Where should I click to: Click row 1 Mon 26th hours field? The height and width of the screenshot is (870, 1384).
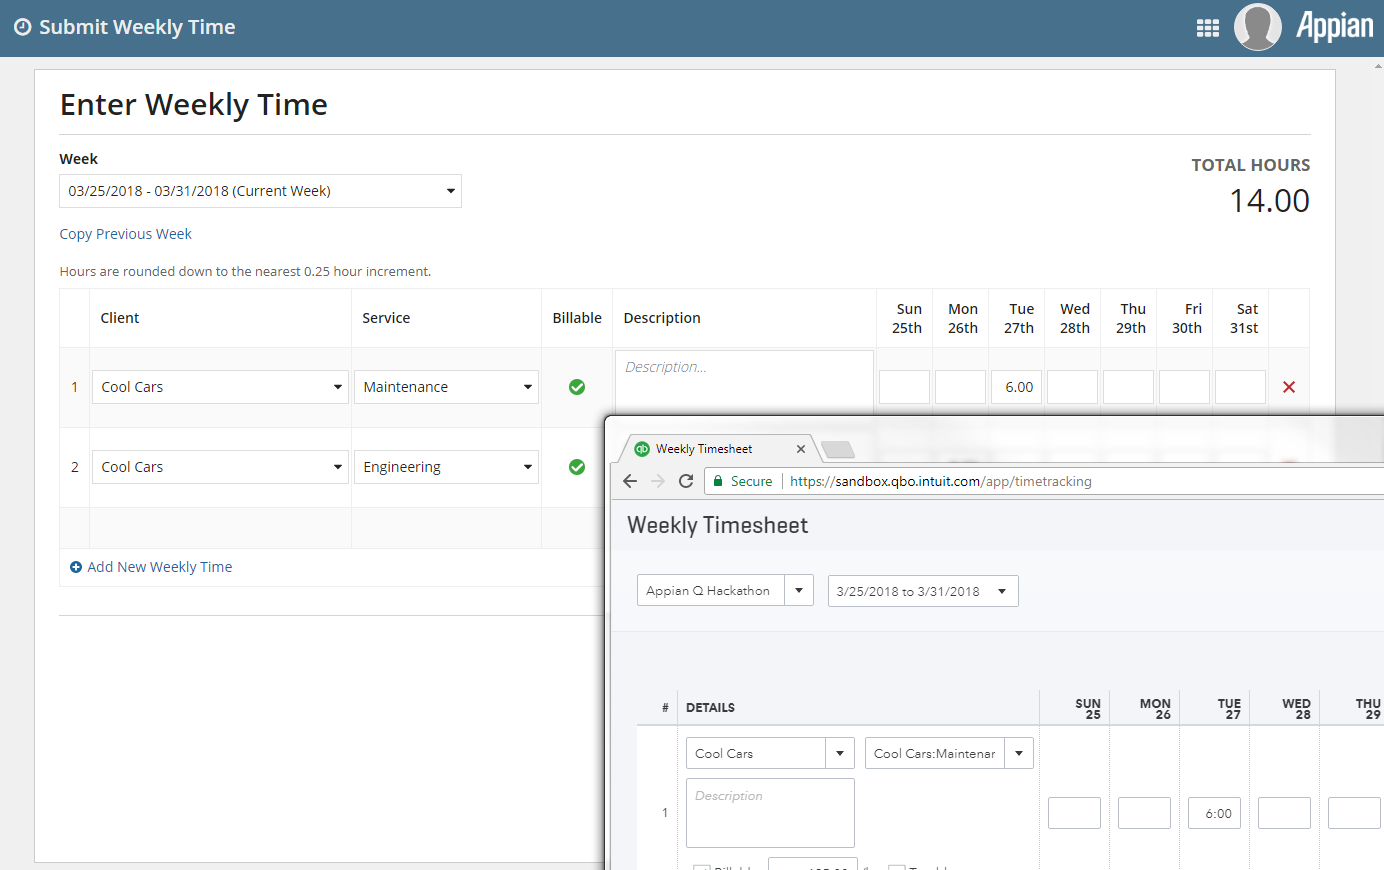(x=960, y=387)
